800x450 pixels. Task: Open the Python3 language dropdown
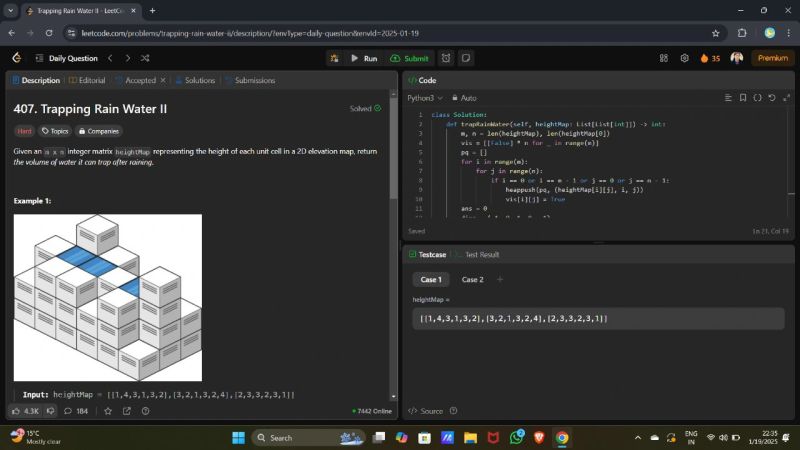(425, 98)
